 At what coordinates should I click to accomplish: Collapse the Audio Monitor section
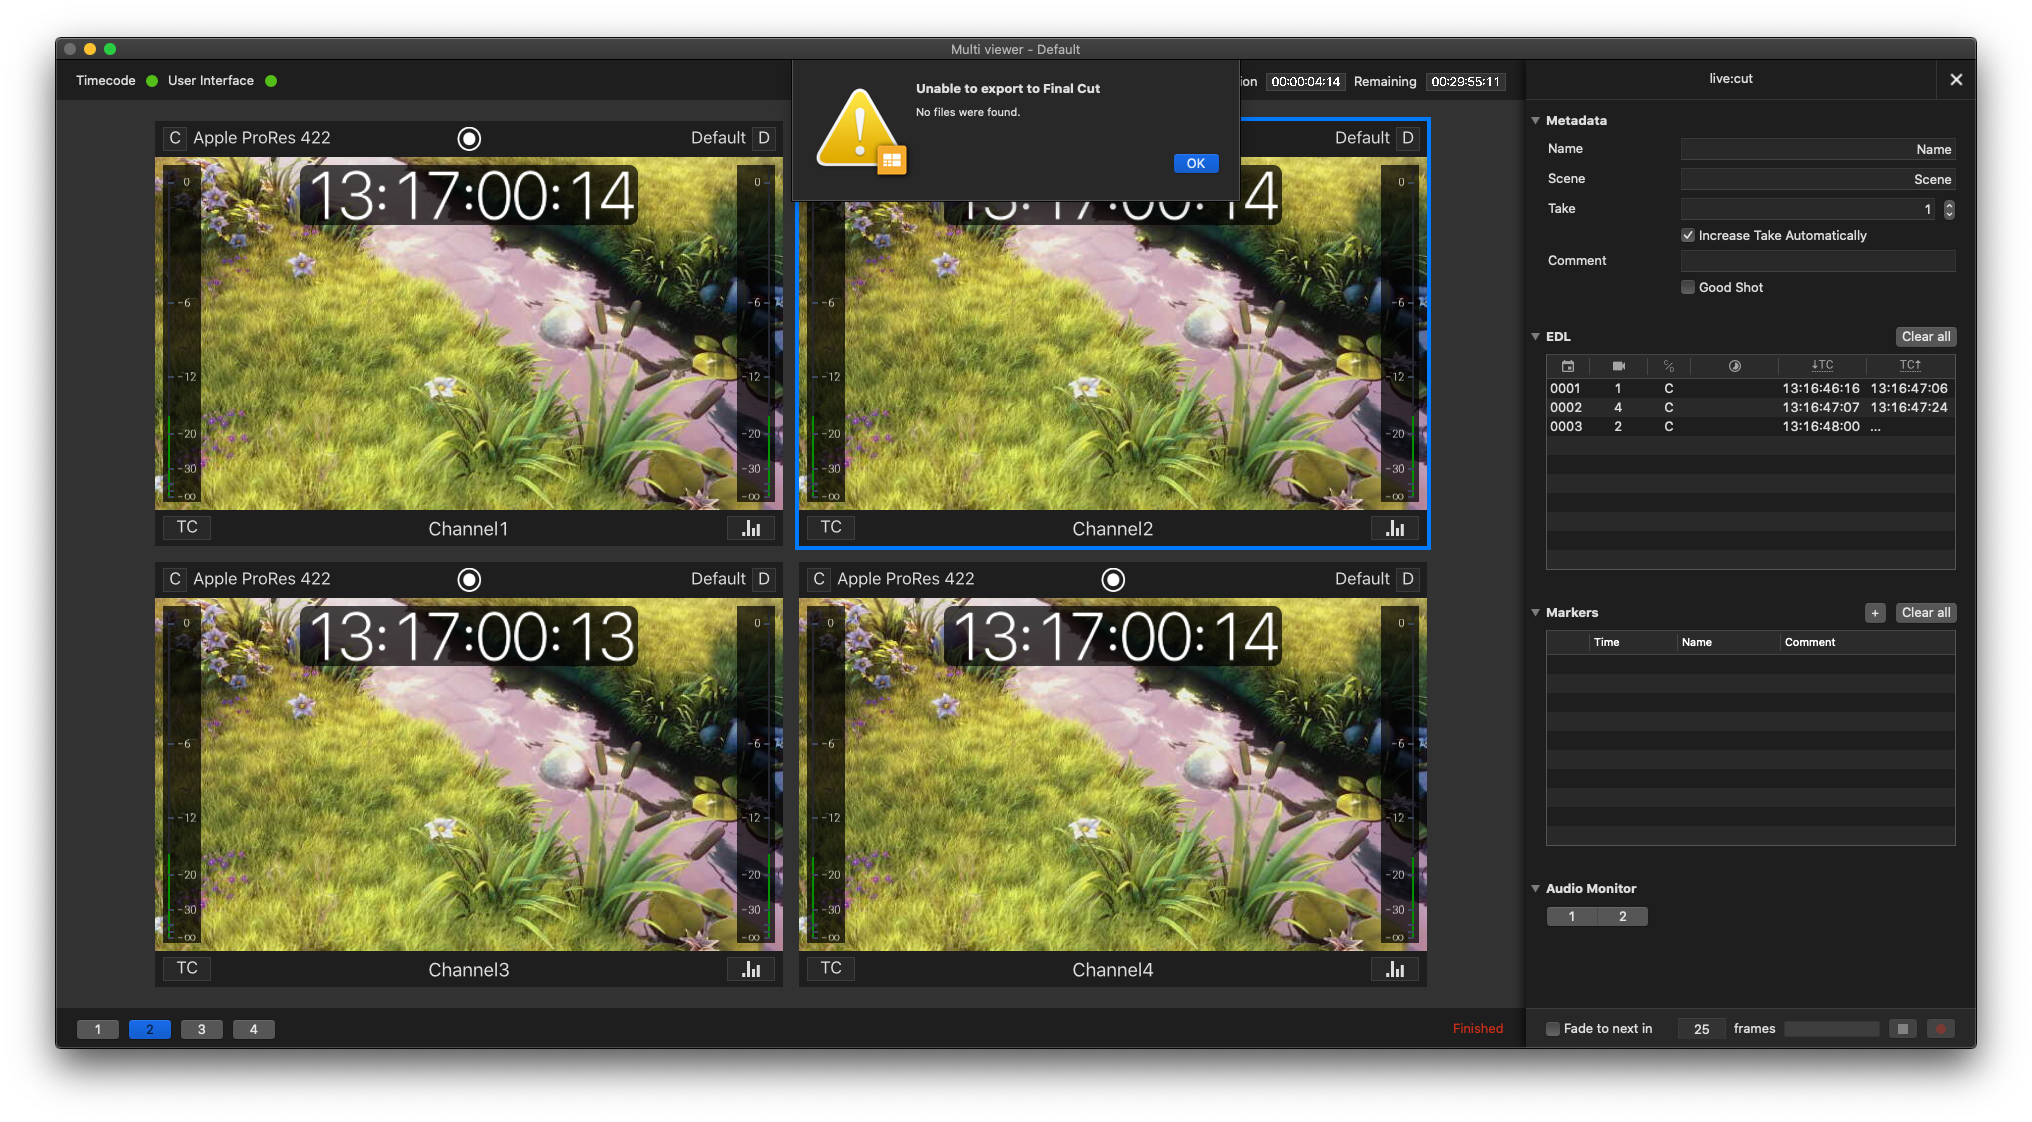tap(1536, 889)
